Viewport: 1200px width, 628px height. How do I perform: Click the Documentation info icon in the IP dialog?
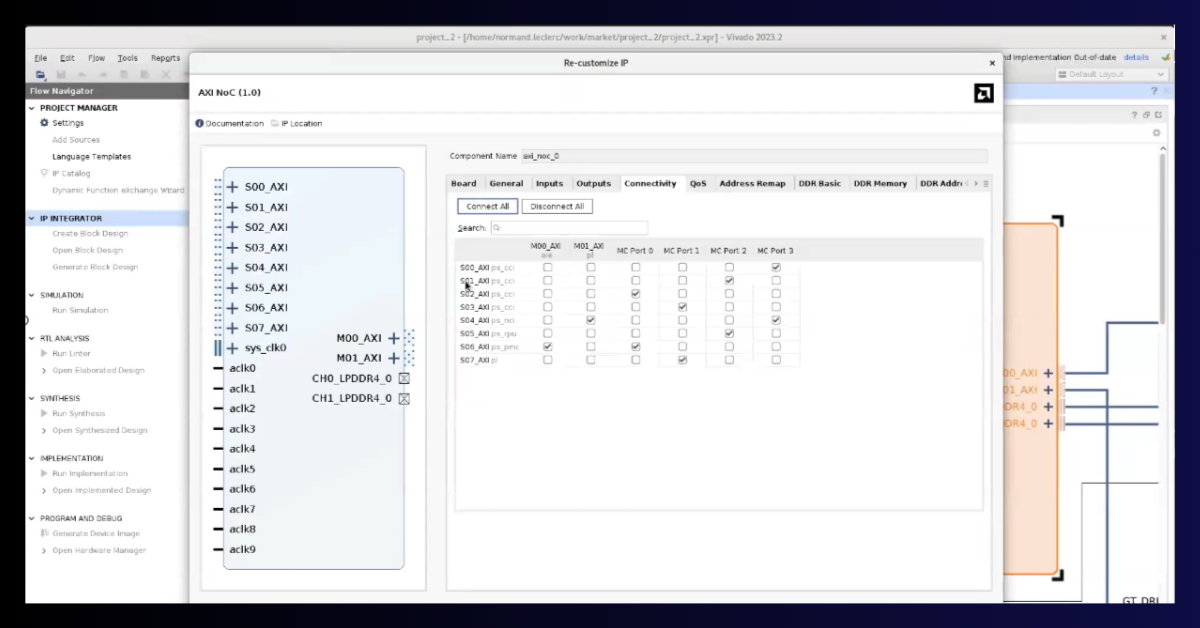pos(199,123)
